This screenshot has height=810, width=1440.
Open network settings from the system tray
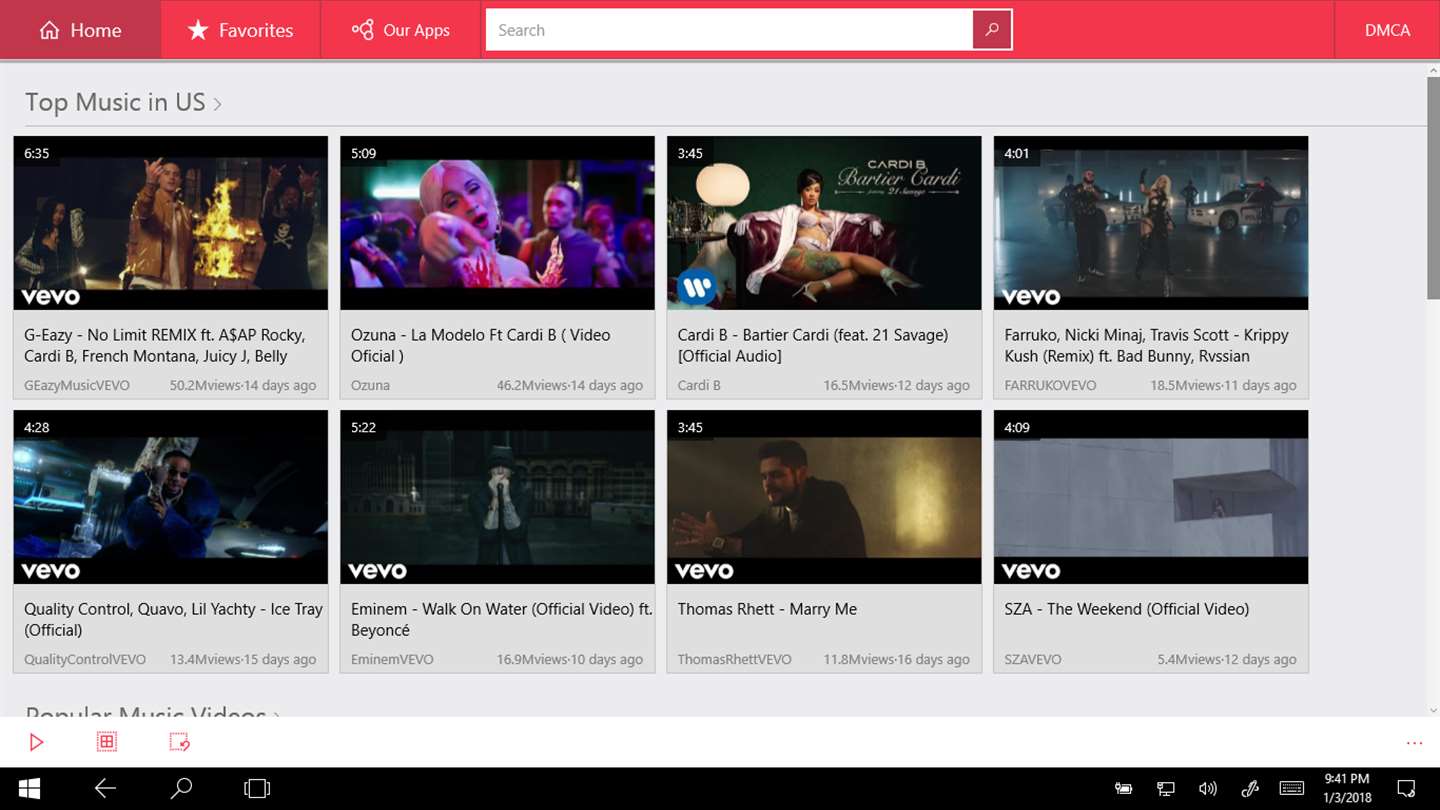1166,789
